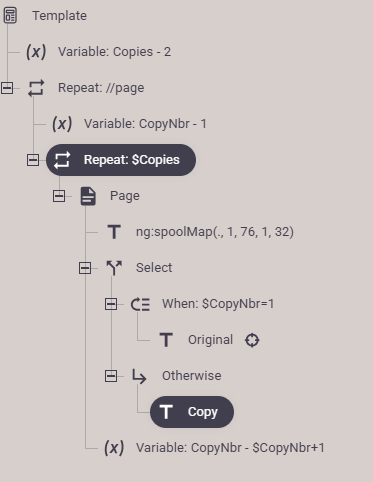Select the highlighted Repeat: $Copies item
This screenshot has width=373, height=482.
pos(121,160)
